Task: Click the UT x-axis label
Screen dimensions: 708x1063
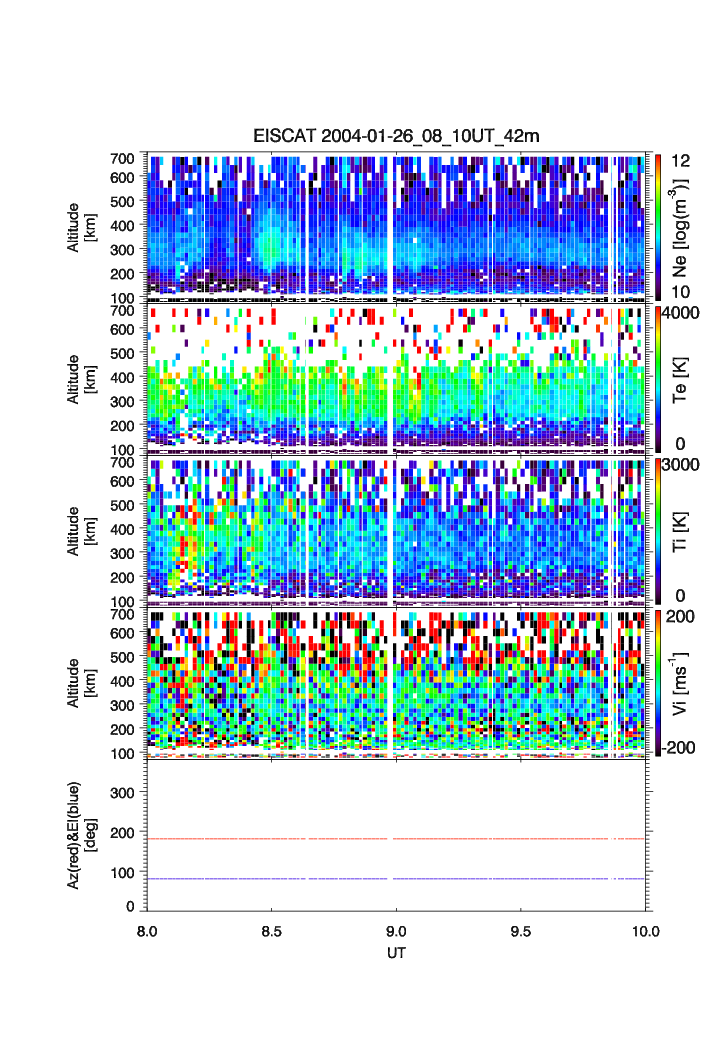Action: (397, 953)
